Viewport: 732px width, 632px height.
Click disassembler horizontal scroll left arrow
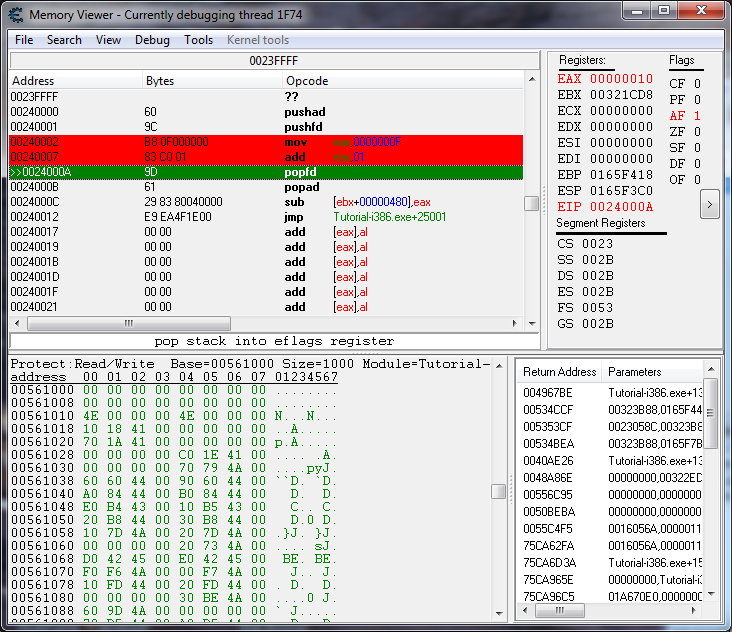point(17,323)
